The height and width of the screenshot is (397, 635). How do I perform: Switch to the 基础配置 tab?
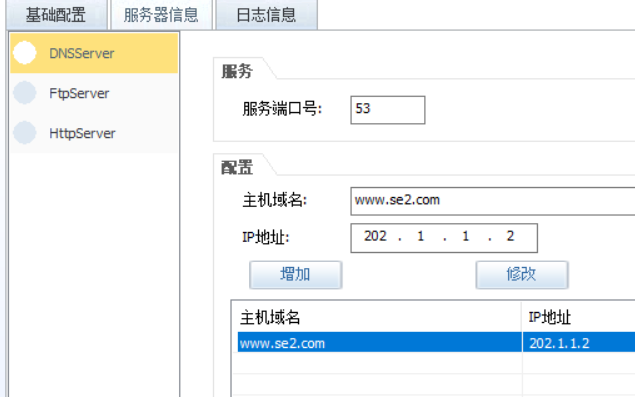[56, 15]
